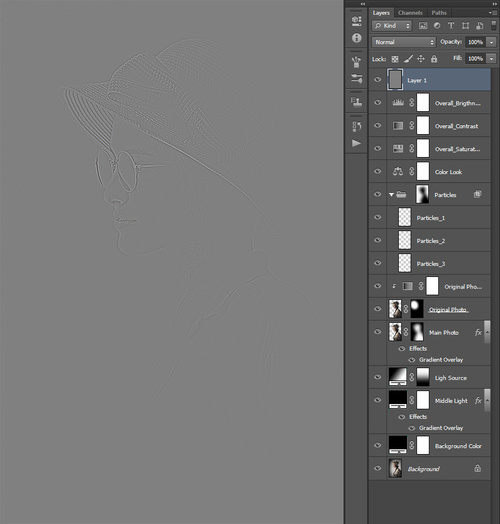
Task: Lock transparent pixels icon
Action: click(395, 59)
